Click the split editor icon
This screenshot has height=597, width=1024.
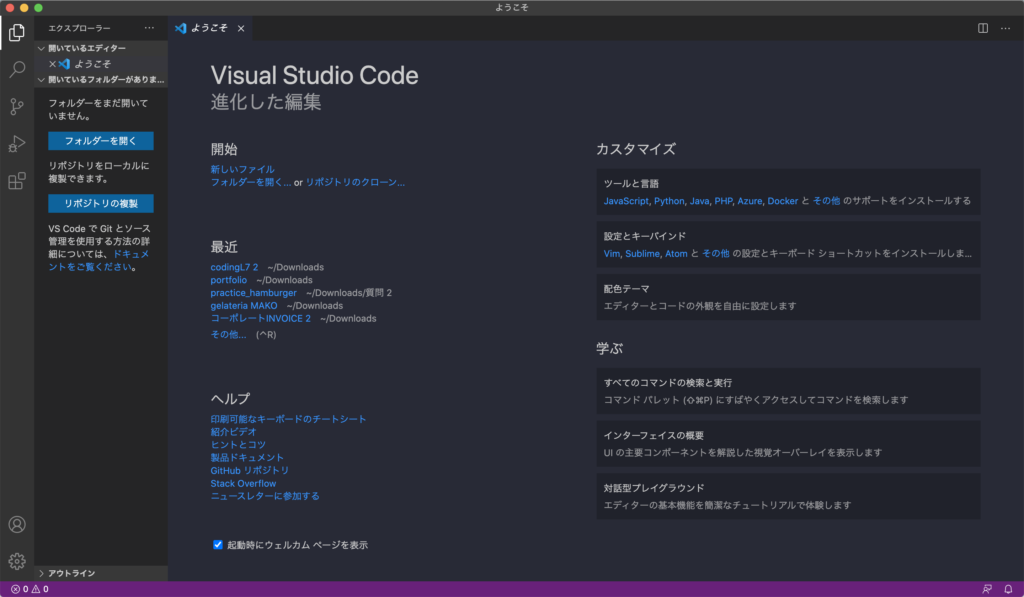coord(982,28)
